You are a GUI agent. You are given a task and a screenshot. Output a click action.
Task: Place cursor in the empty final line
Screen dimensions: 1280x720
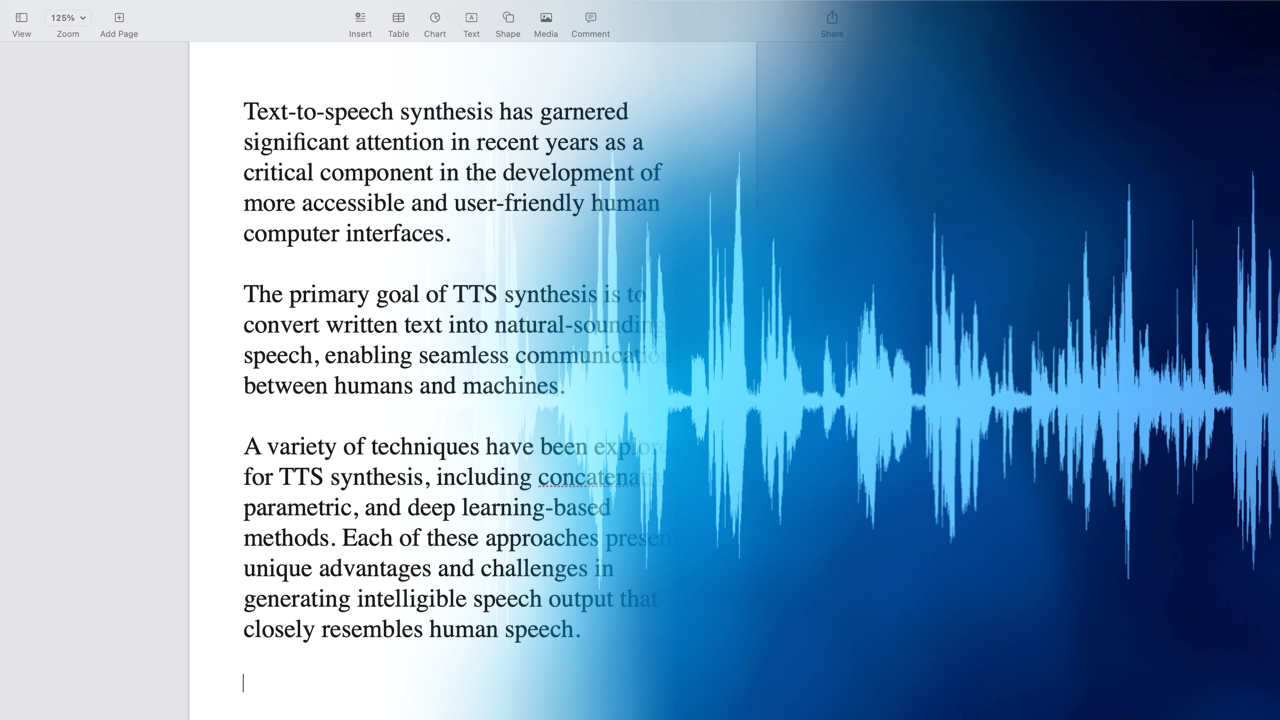click(245, 682)
